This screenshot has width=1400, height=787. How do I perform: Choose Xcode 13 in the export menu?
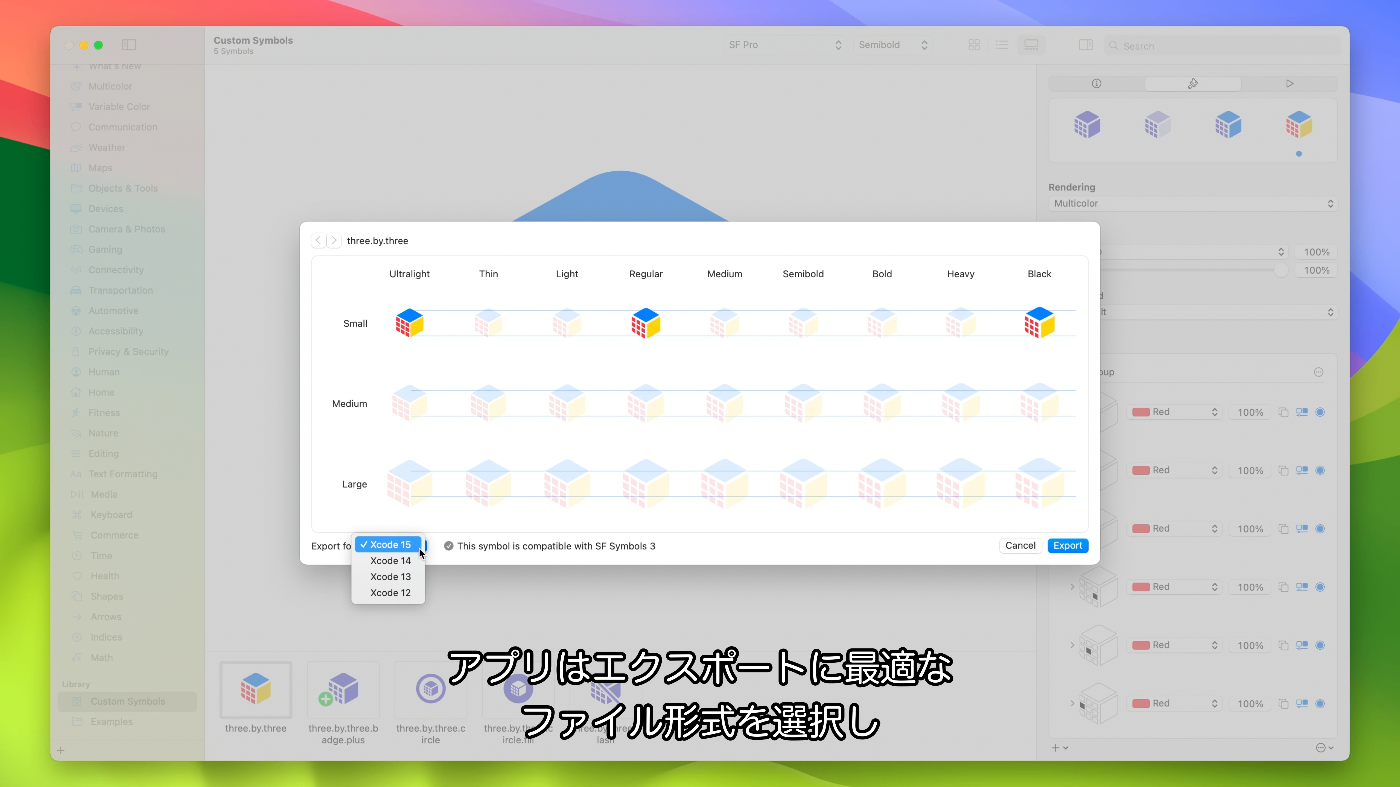point(388,577)
